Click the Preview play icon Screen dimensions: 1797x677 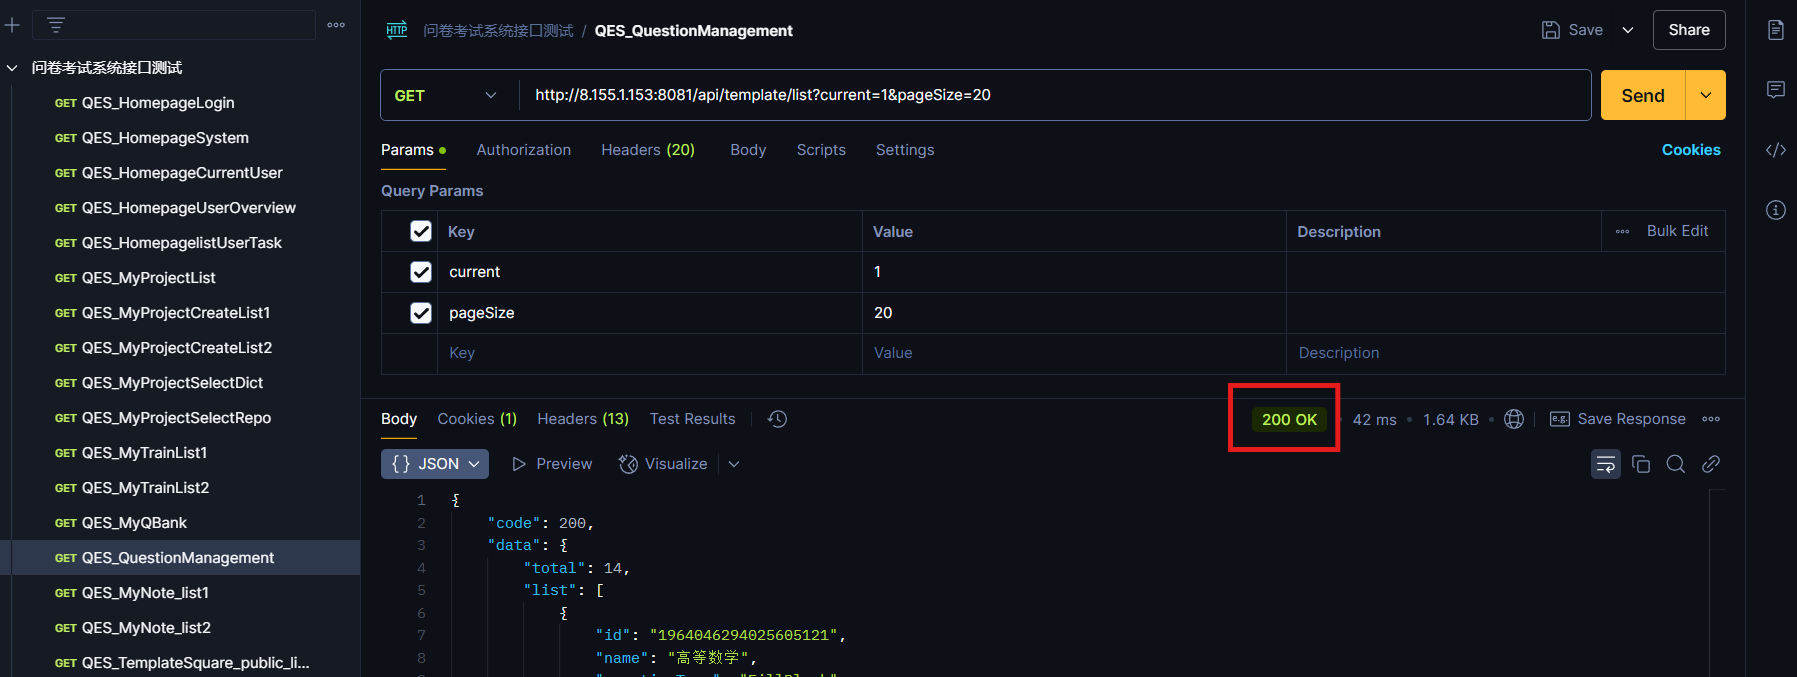(519, 464)
